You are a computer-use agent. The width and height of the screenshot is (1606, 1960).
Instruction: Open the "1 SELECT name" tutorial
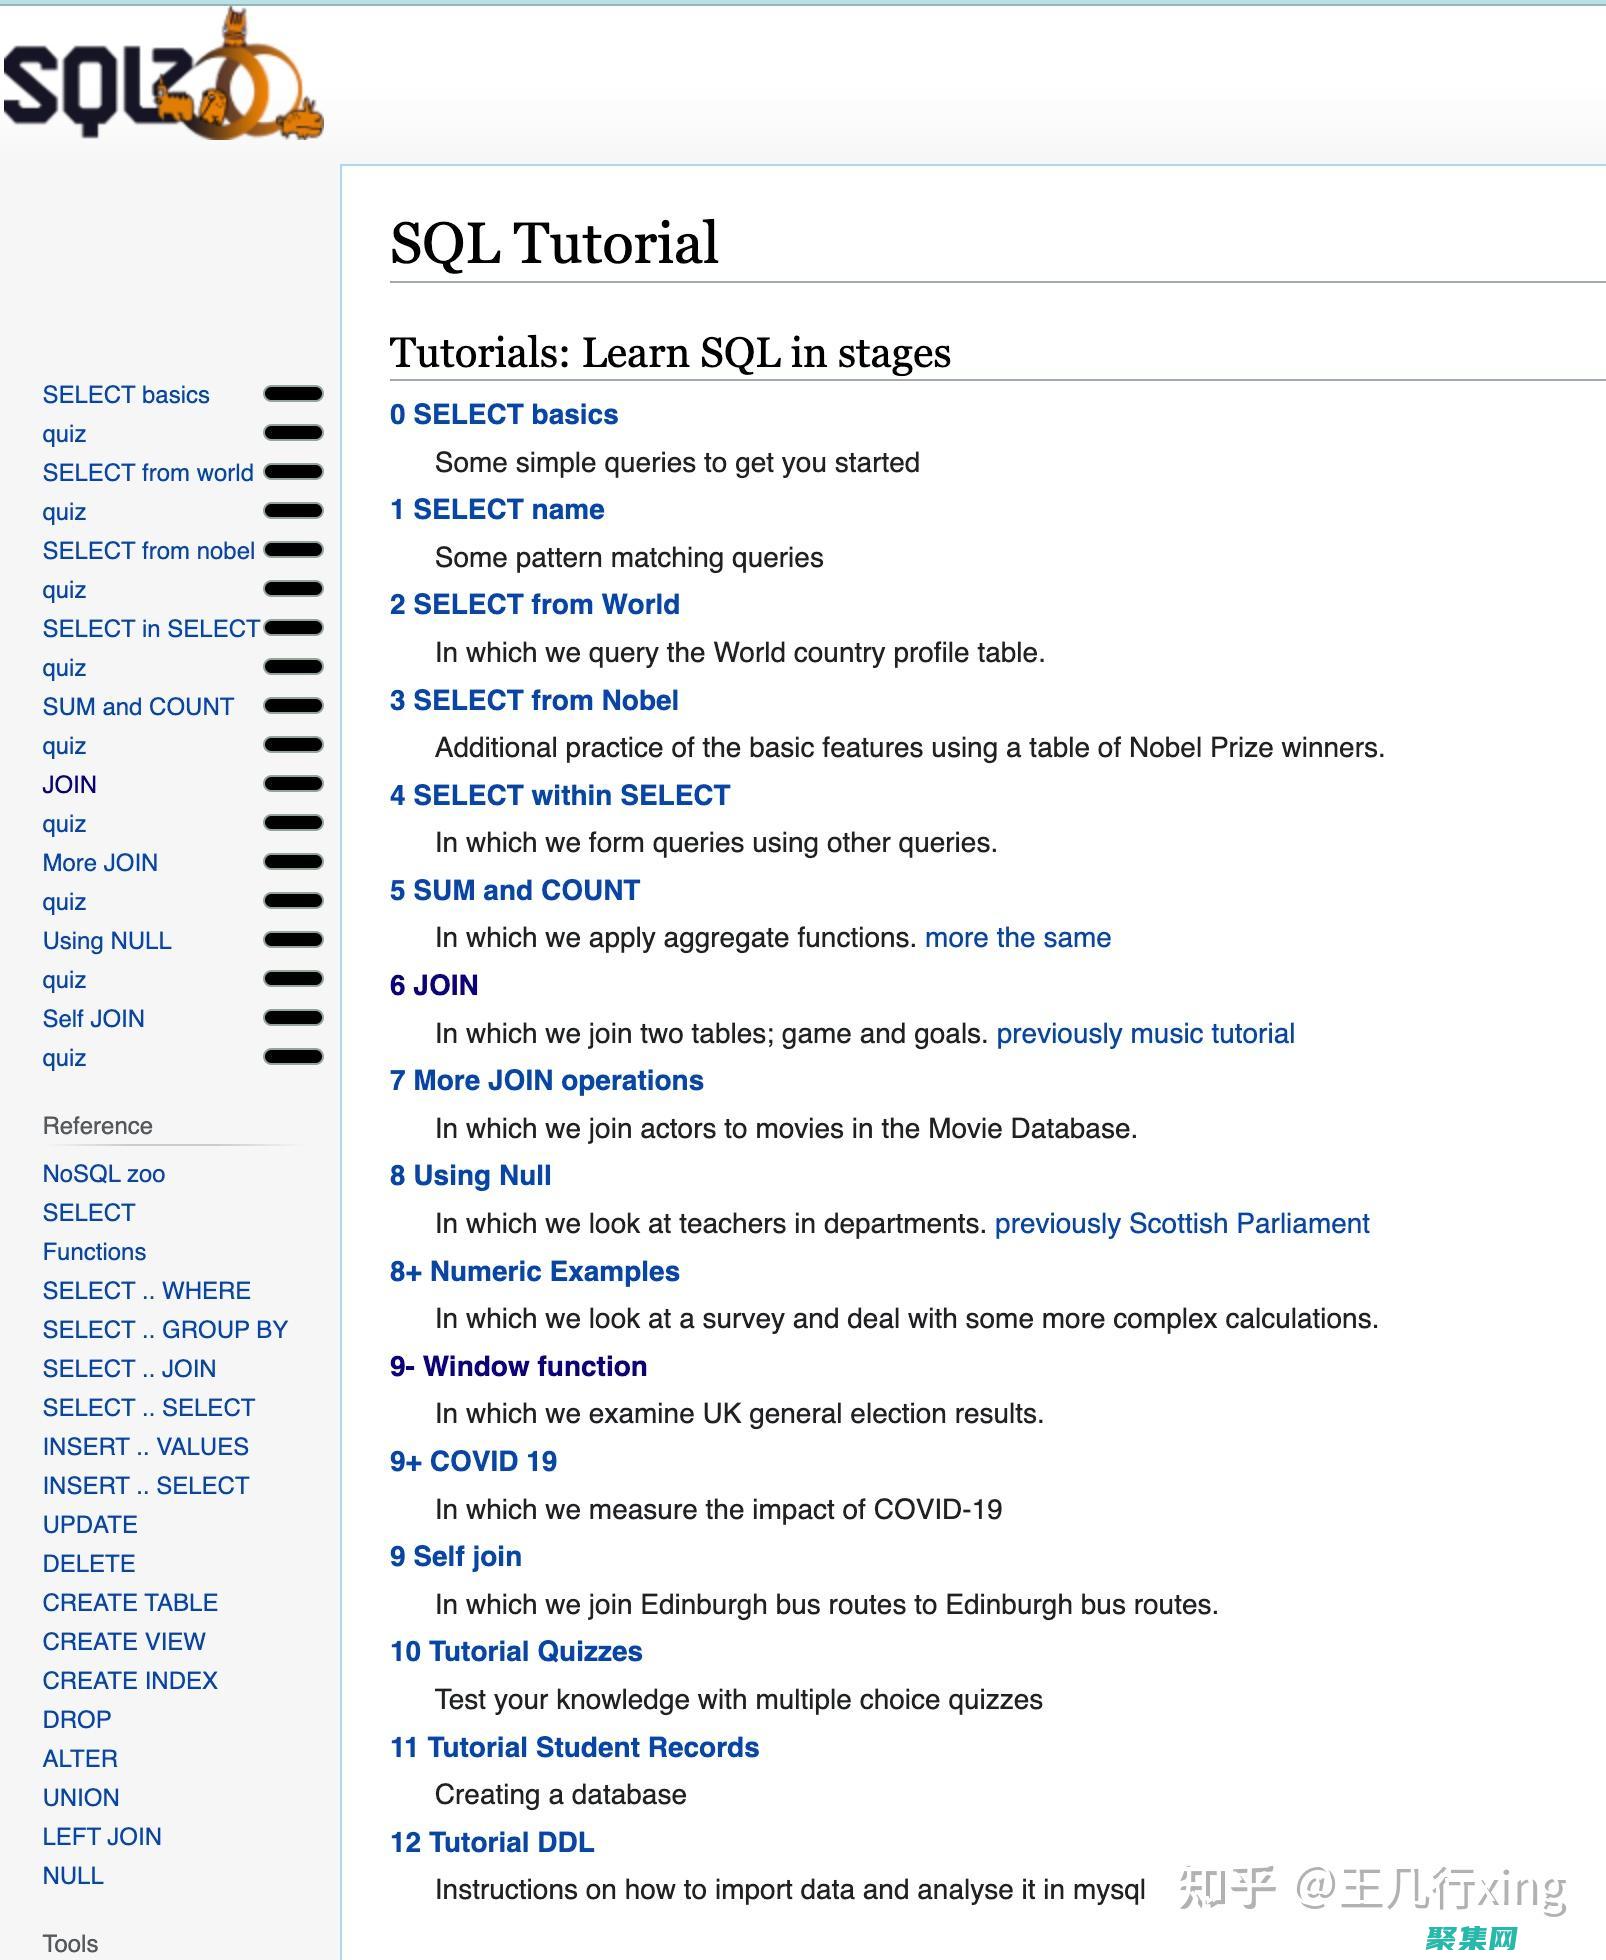point(496,509)
